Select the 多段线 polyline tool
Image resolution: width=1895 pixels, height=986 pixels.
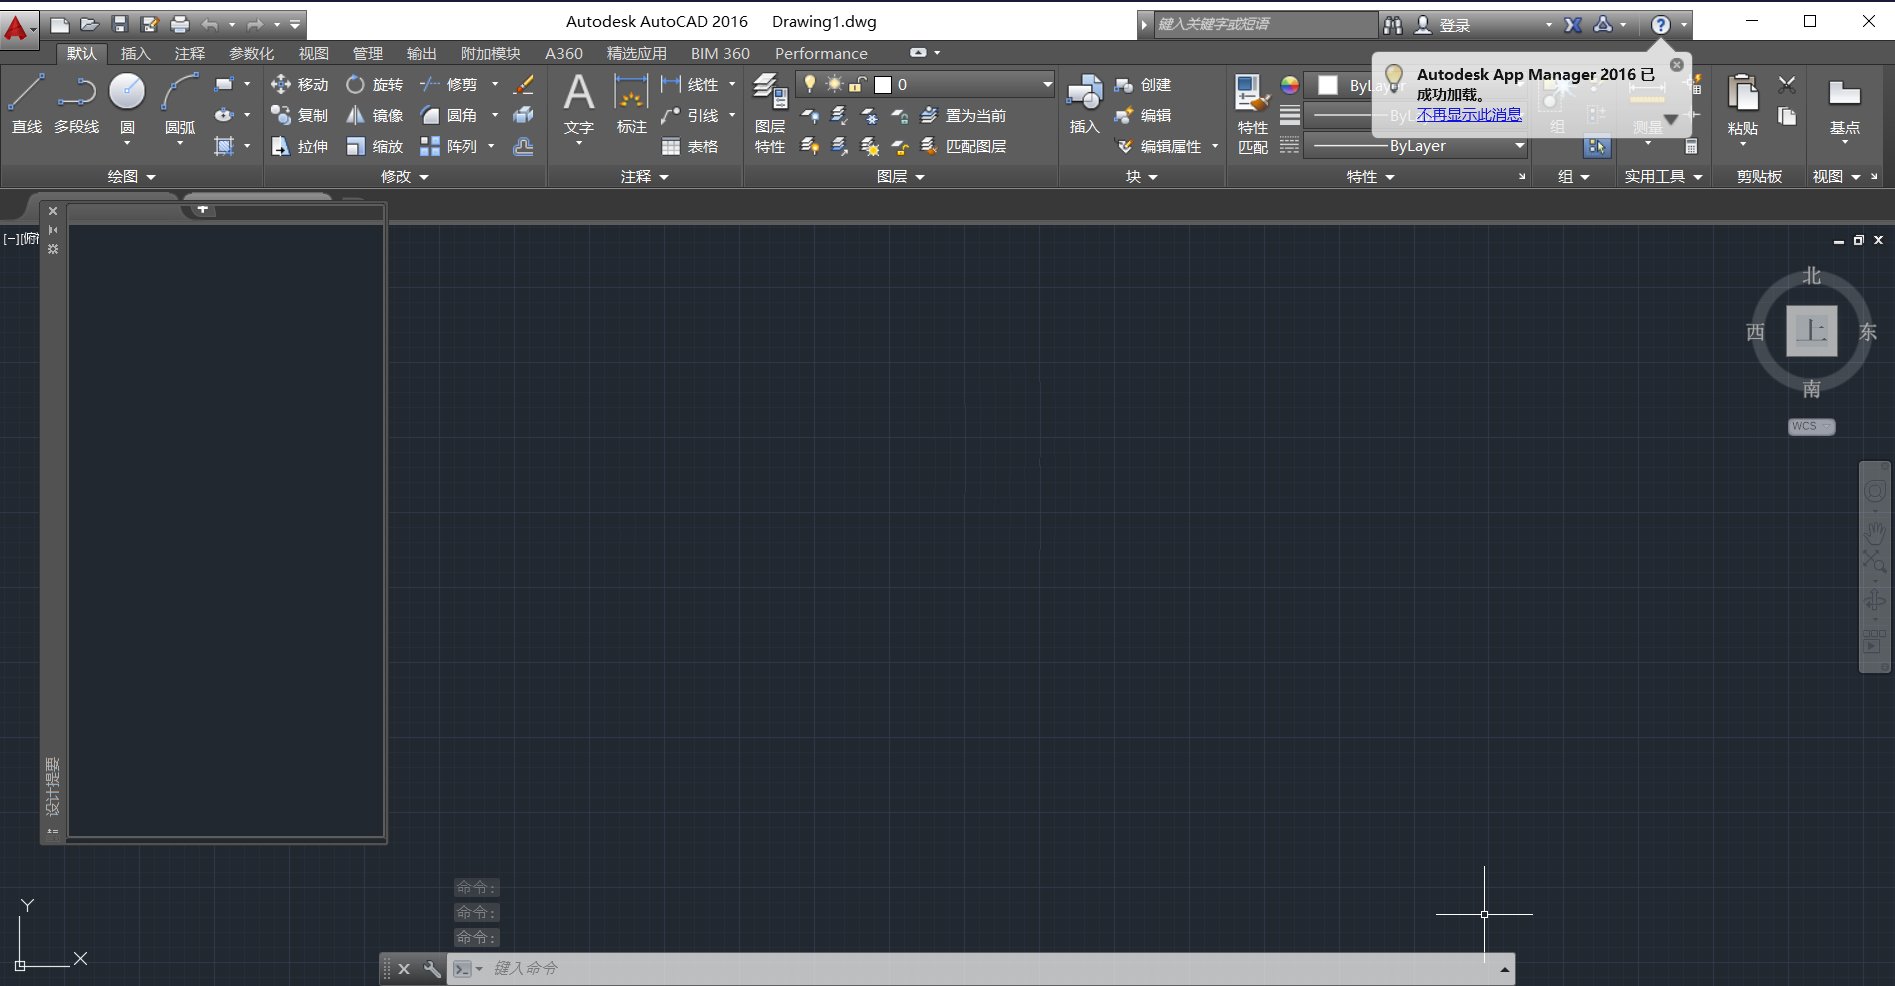click(x=76, y=104)
